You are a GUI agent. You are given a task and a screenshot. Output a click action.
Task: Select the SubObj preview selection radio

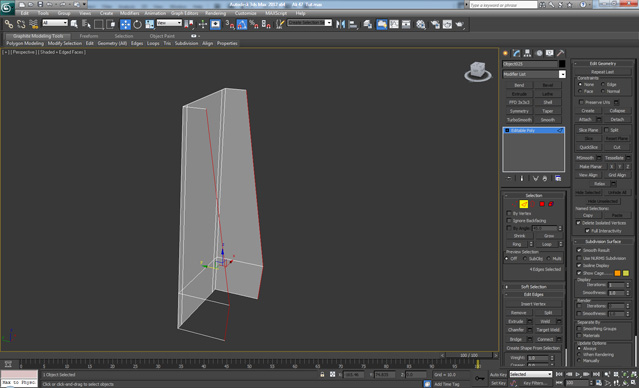[x=525, y=259]
